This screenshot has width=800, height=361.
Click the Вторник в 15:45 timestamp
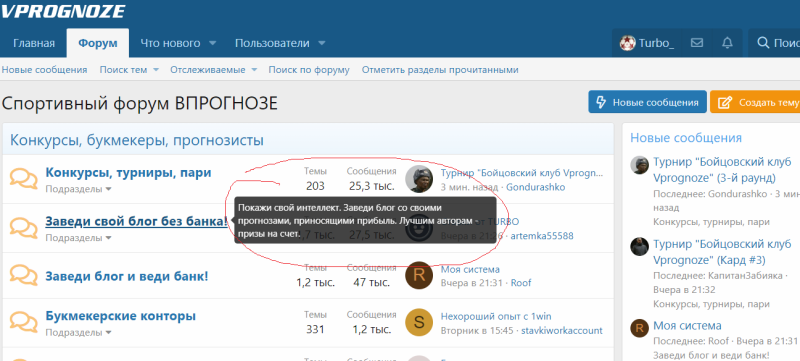coord(477,330)
